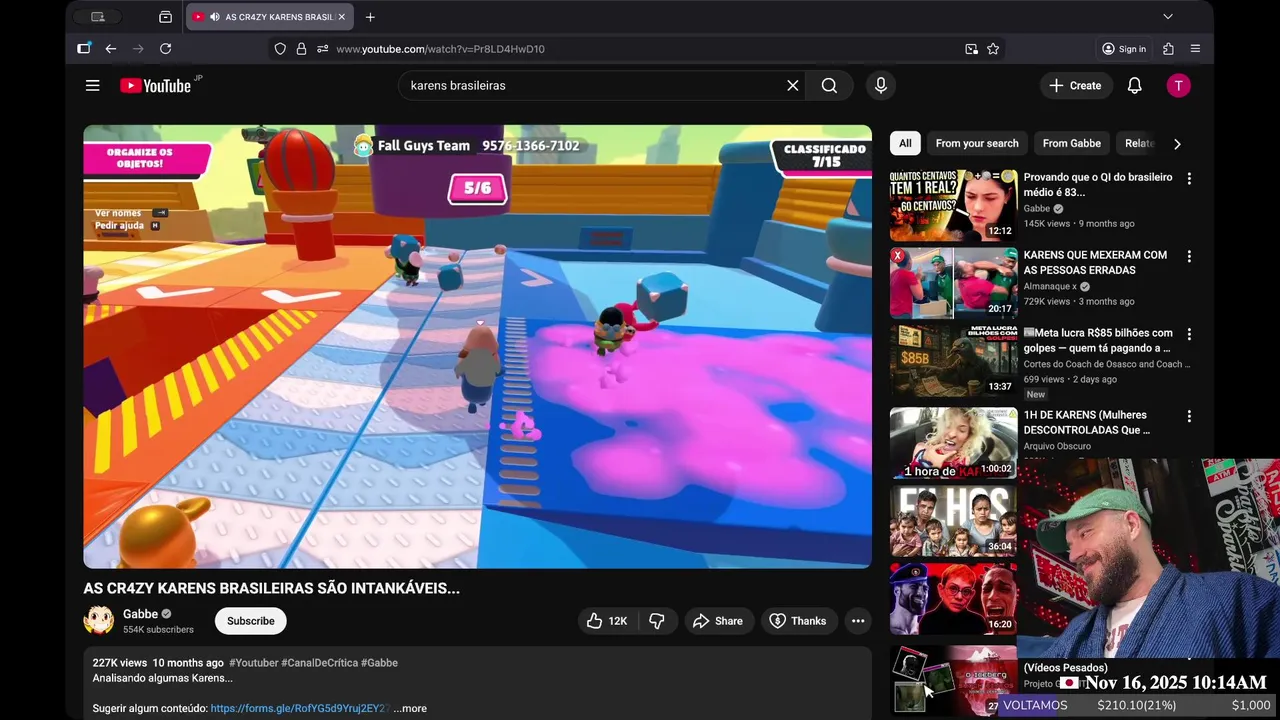Open the forms.gle suggestion link
This screenshot has width=1280, height=720.
pos(300,708)
